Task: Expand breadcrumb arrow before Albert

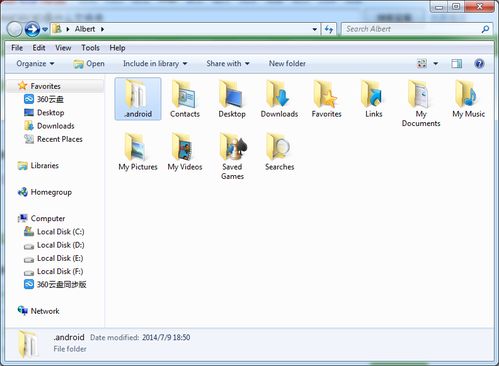Action: 68,29
